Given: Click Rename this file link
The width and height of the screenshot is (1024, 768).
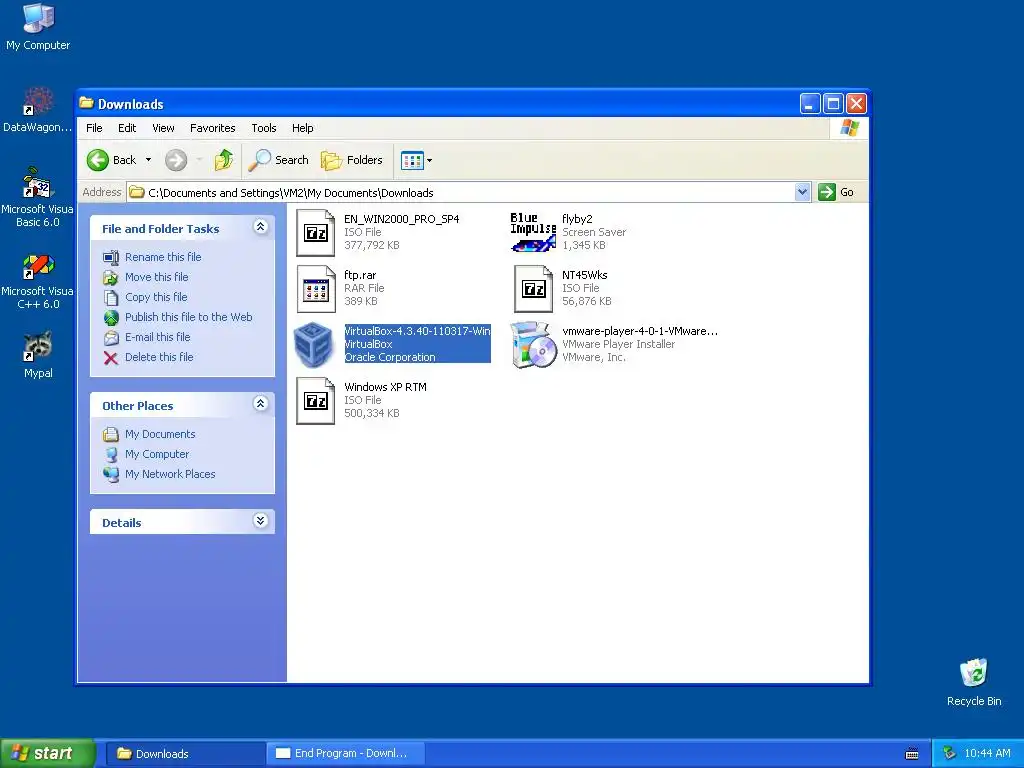Looking at the screenshot, I should click(163, 257).
